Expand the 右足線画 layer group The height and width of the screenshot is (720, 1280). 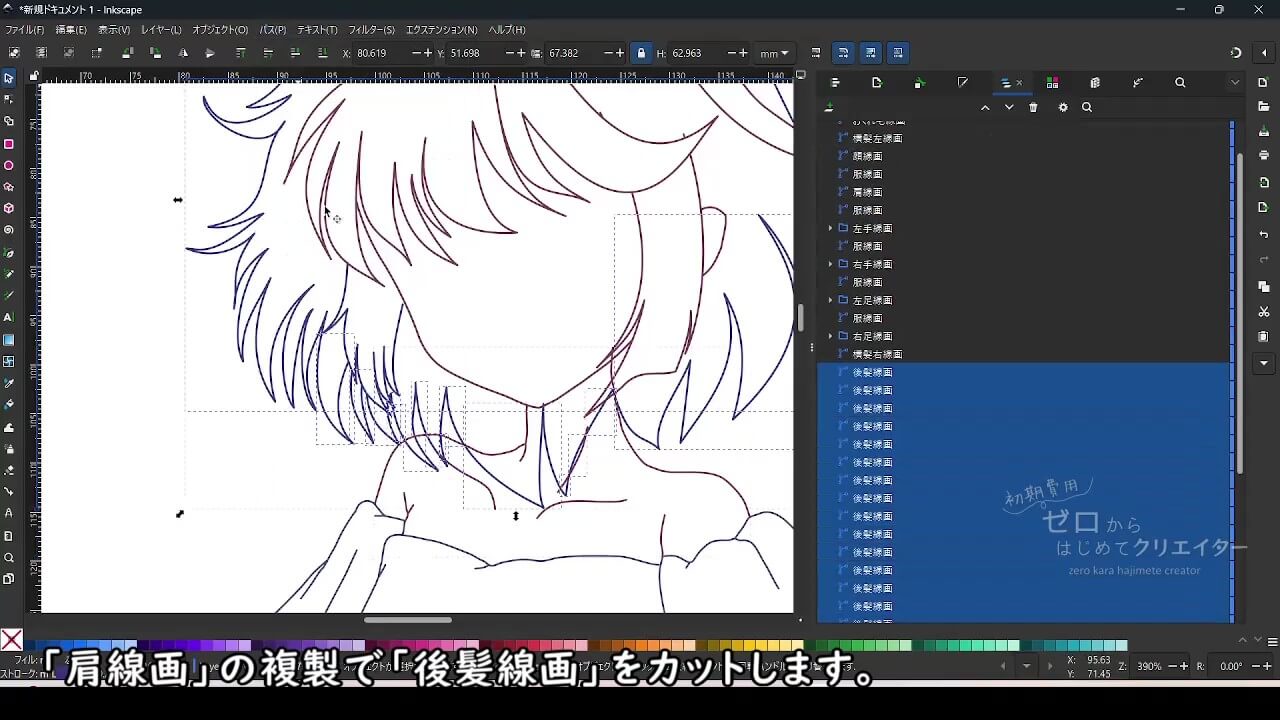pos(830,337)
